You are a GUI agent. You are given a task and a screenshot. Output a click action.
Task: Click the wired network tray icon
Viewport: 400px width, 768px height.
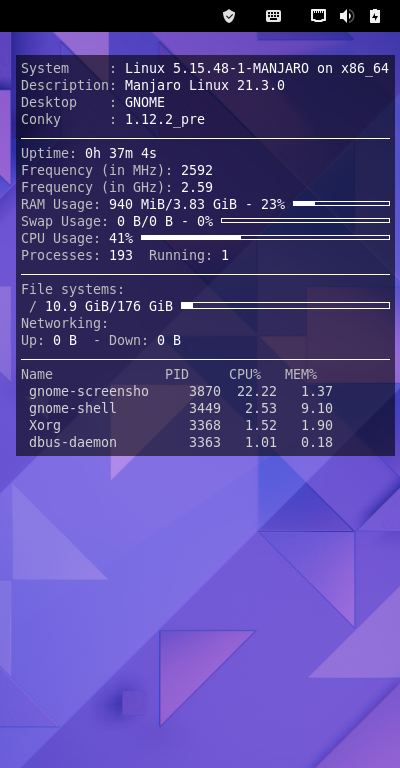click(318, 16)
